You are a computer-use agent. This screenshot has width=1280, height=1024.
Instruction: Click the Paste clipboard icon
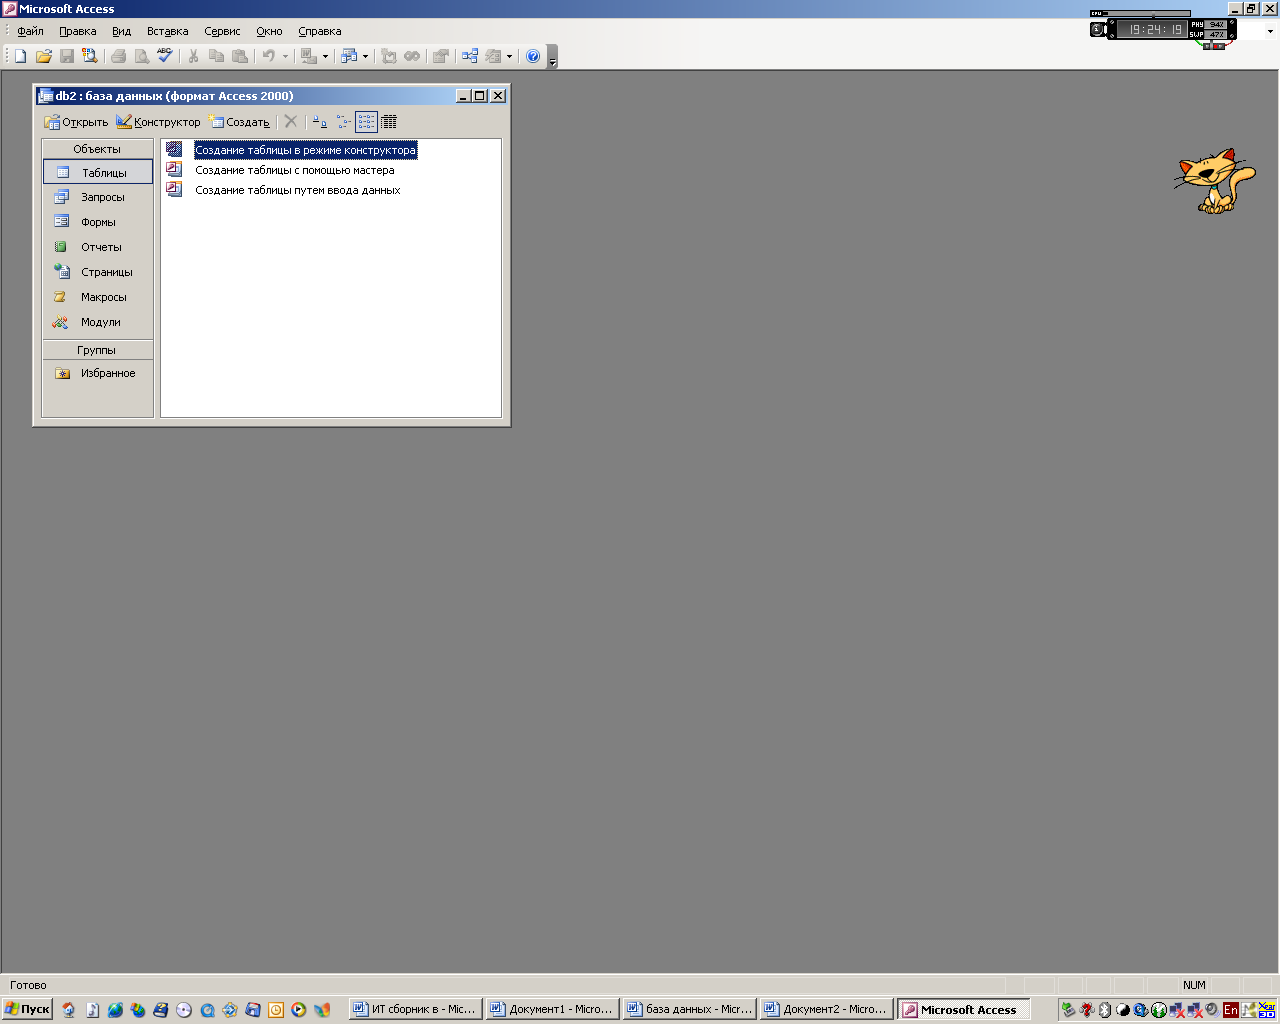point(240,56)
